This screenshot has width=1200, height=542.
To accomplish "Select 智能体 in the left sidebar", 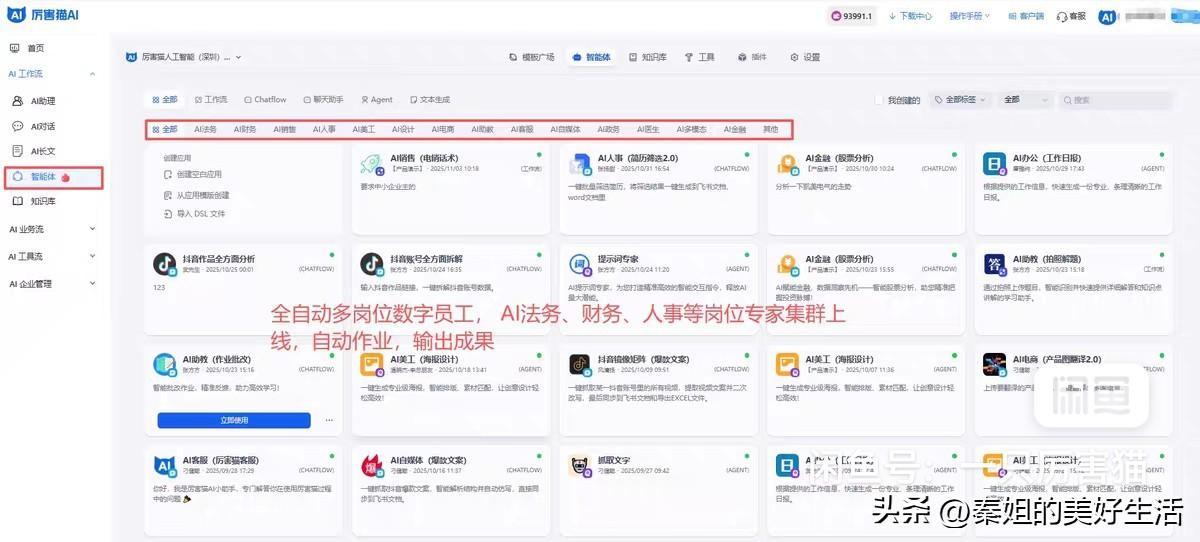I will coord(53,177).
